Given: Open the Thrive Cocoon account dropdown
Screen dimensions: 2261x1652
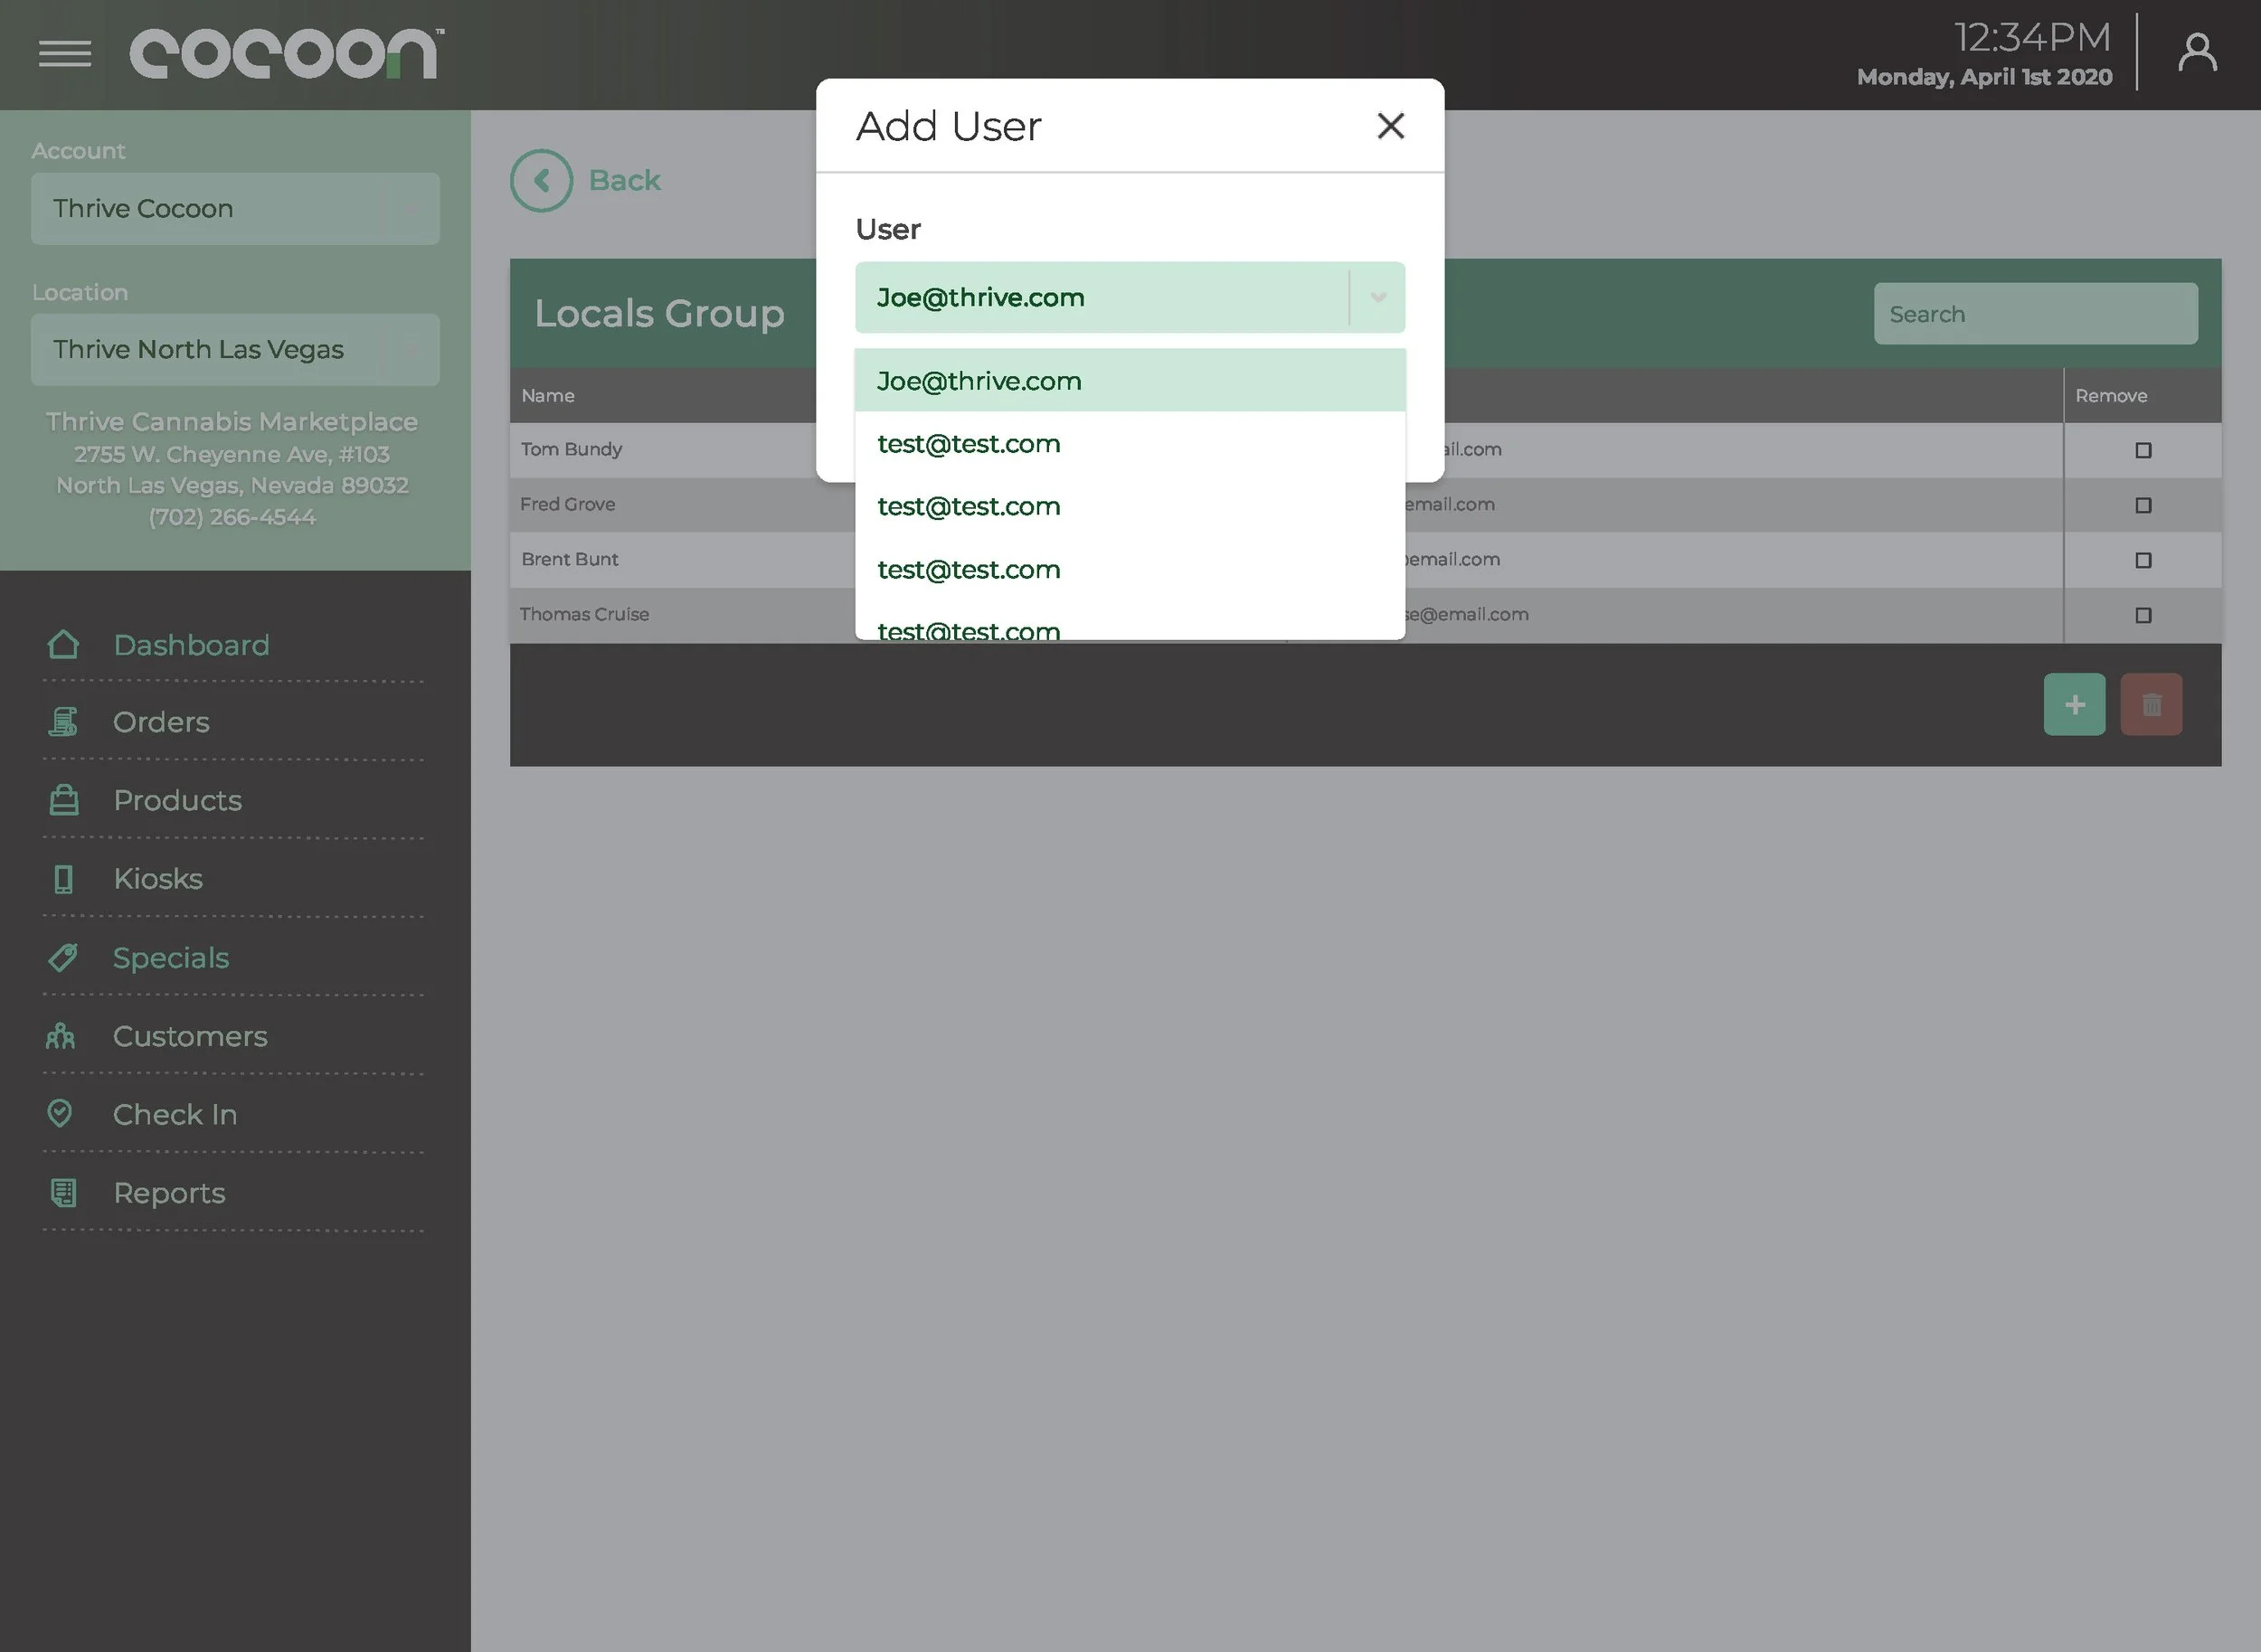Looking at the screenshot, I should click(x=235, y=209).
